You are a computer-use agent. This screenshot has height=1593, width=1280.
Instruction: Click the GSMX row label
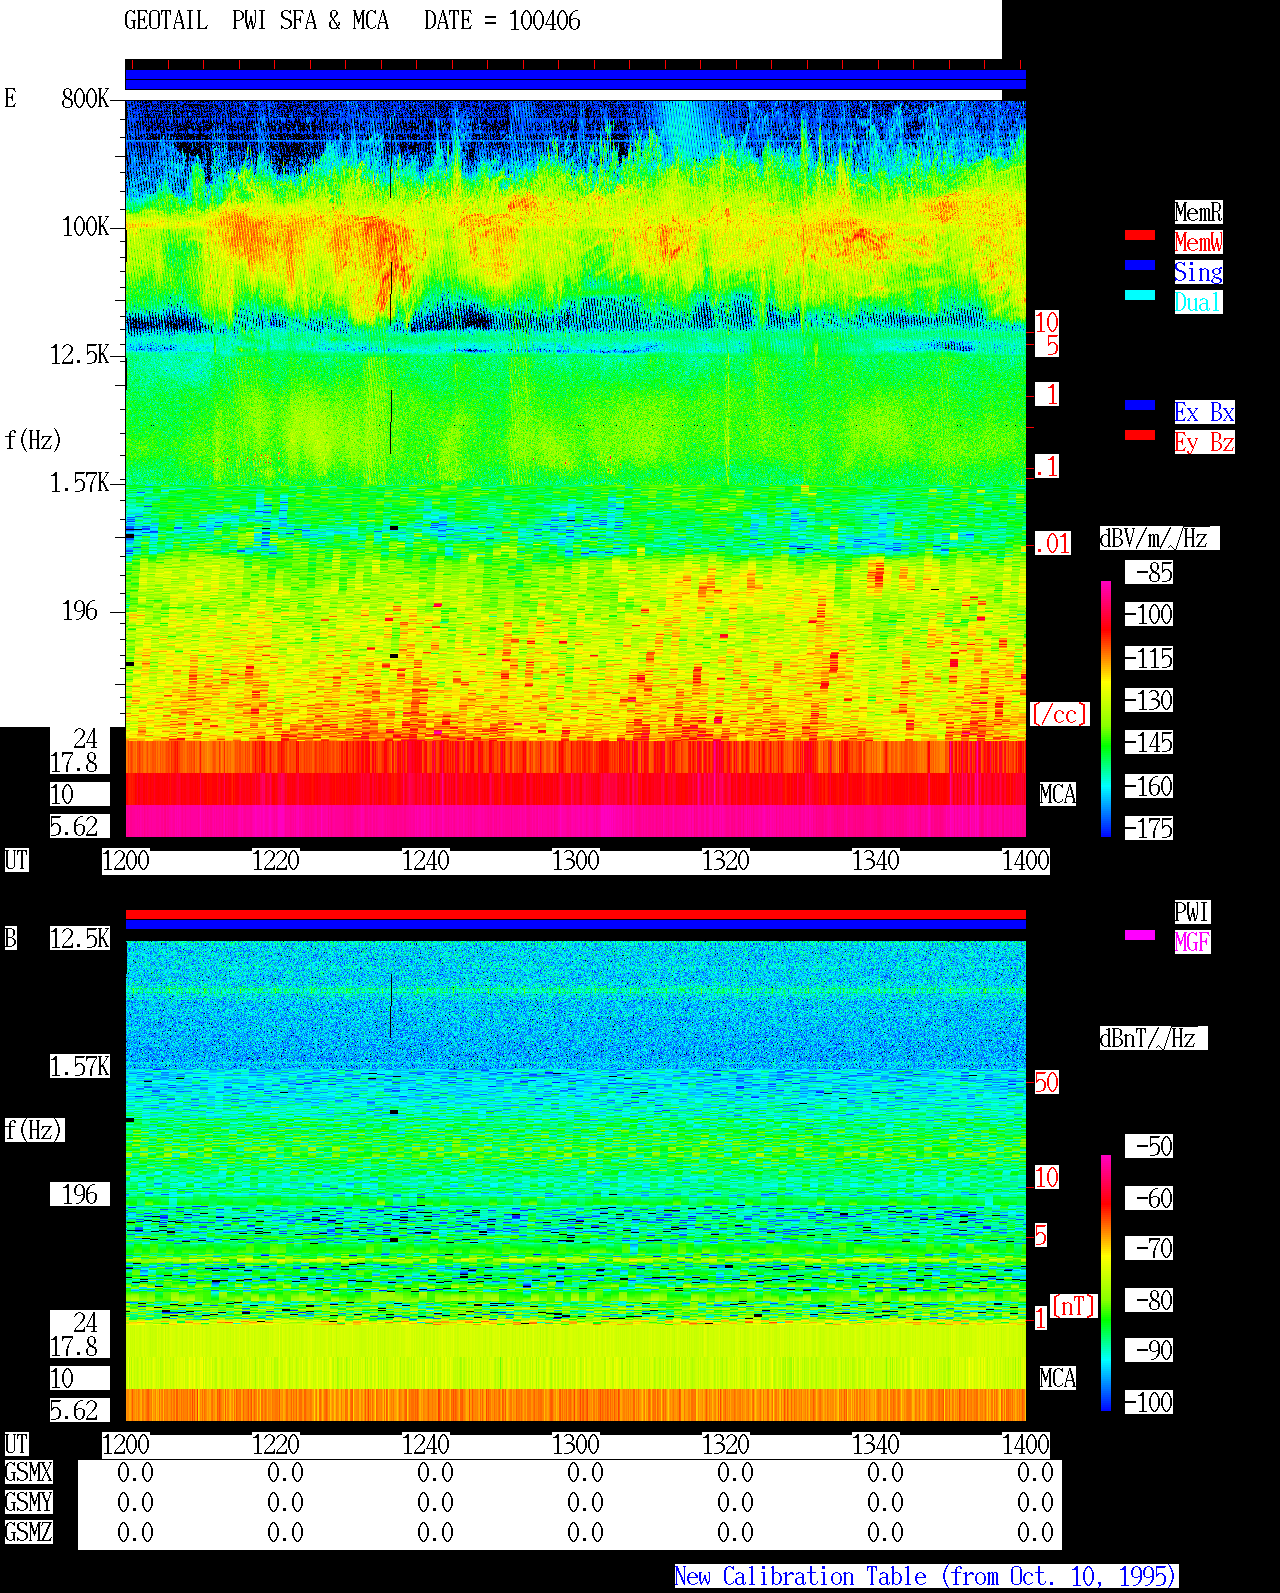(x=28, y=1473)
